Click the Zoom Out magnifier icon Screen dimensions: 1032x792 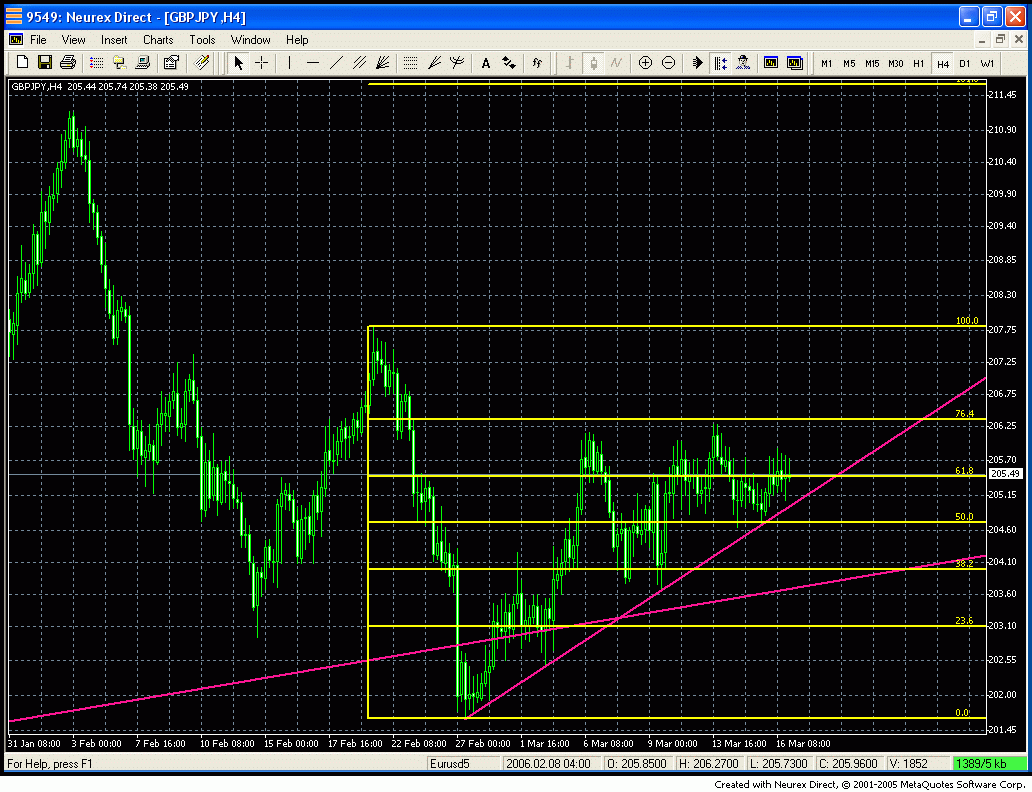[x=669, y=63]
